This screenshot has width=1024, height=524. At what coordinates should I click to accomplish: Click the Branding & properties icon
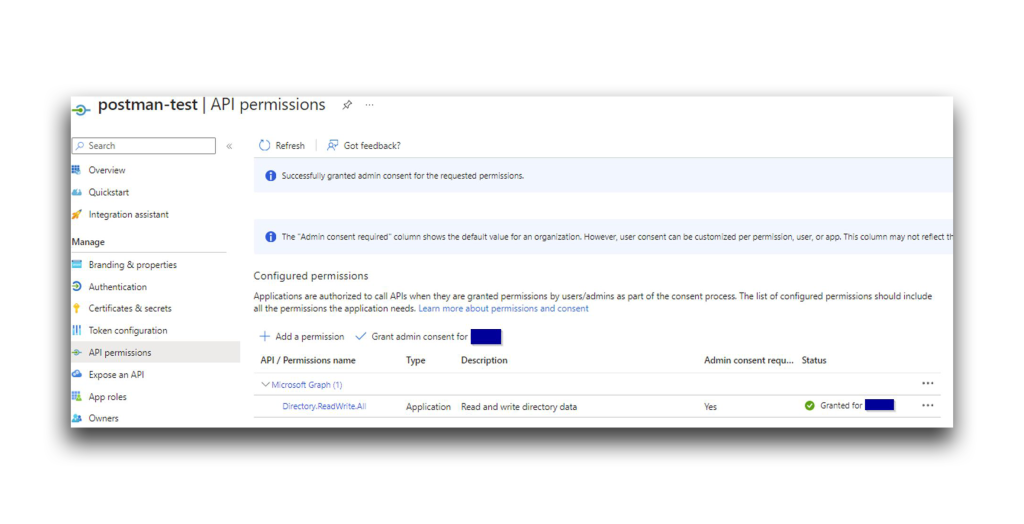(x=76, y=265)
